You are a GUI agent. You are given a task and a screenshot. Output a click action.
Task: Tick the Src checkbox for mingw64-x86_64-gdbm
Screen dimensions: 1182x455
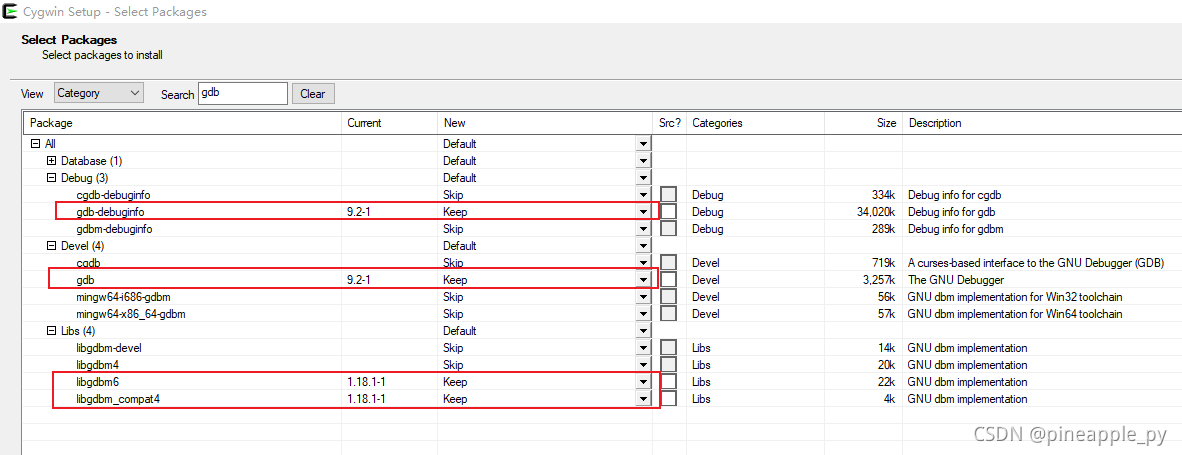(x=669, y=313)
